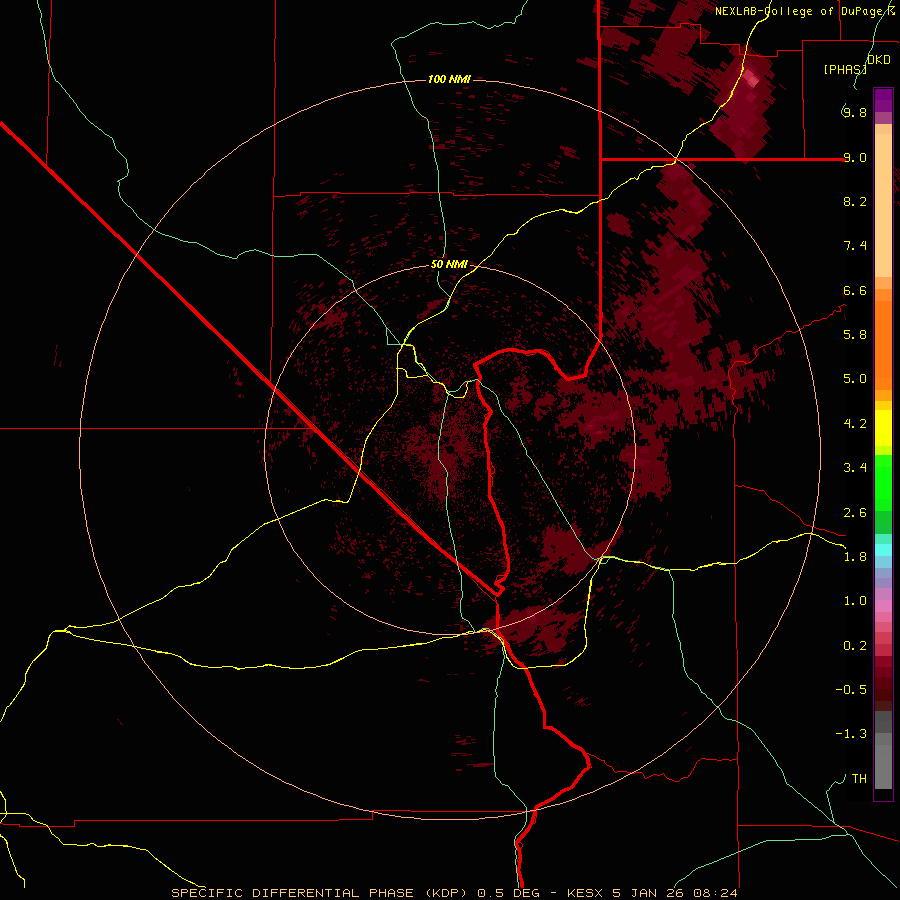Pick the cyan swatch on the color bar
Screen dimensions: 900x900
[x=883, y=549]
